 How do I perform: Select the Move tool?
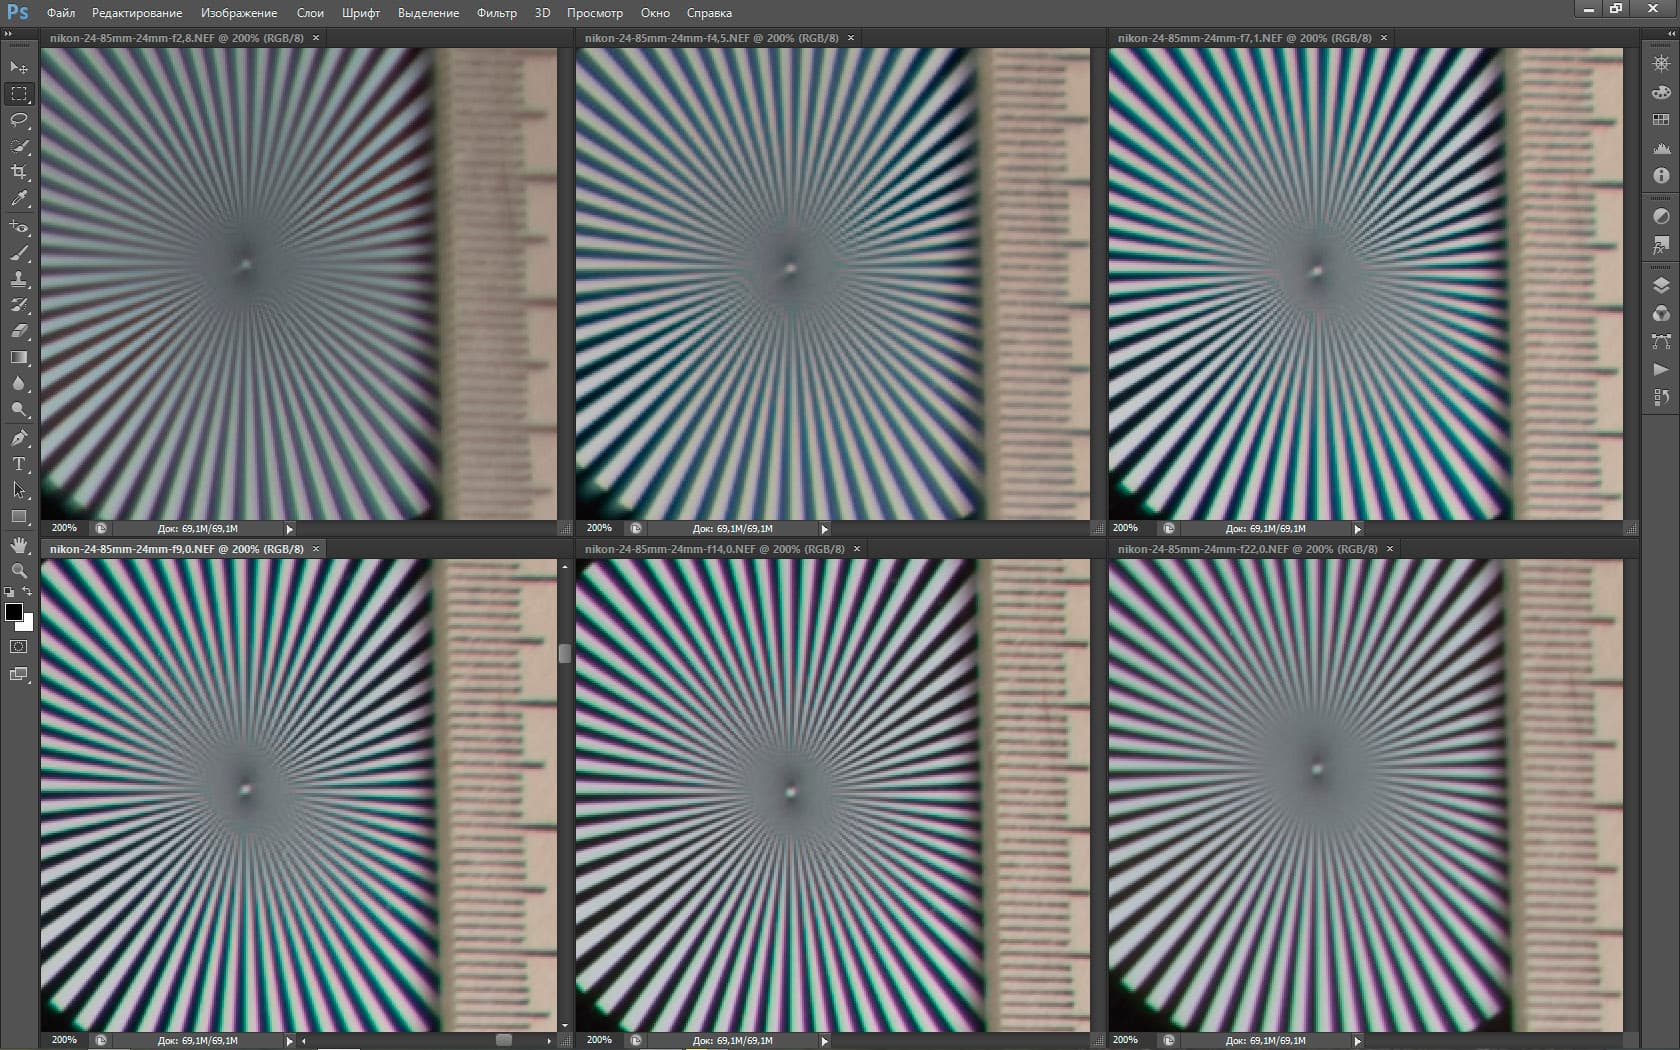19,67
